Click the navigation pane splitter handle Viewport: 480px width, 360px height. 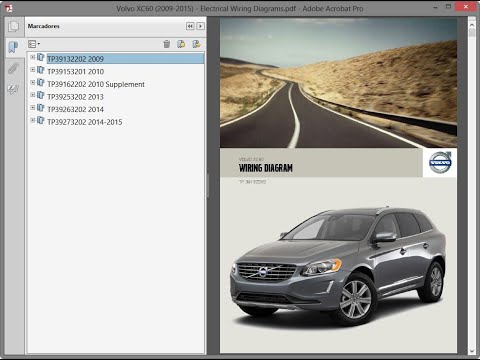pos(207,185)
